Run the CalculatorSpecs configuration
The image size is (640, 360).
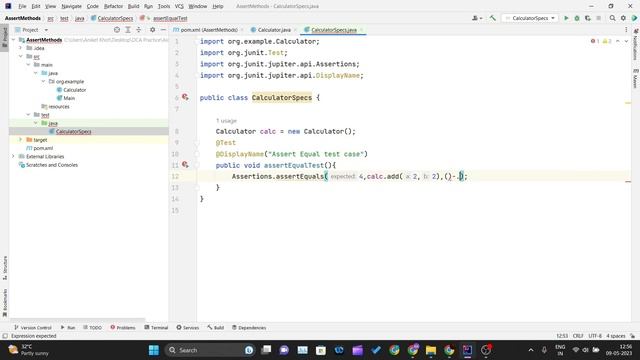click(566, 18)
